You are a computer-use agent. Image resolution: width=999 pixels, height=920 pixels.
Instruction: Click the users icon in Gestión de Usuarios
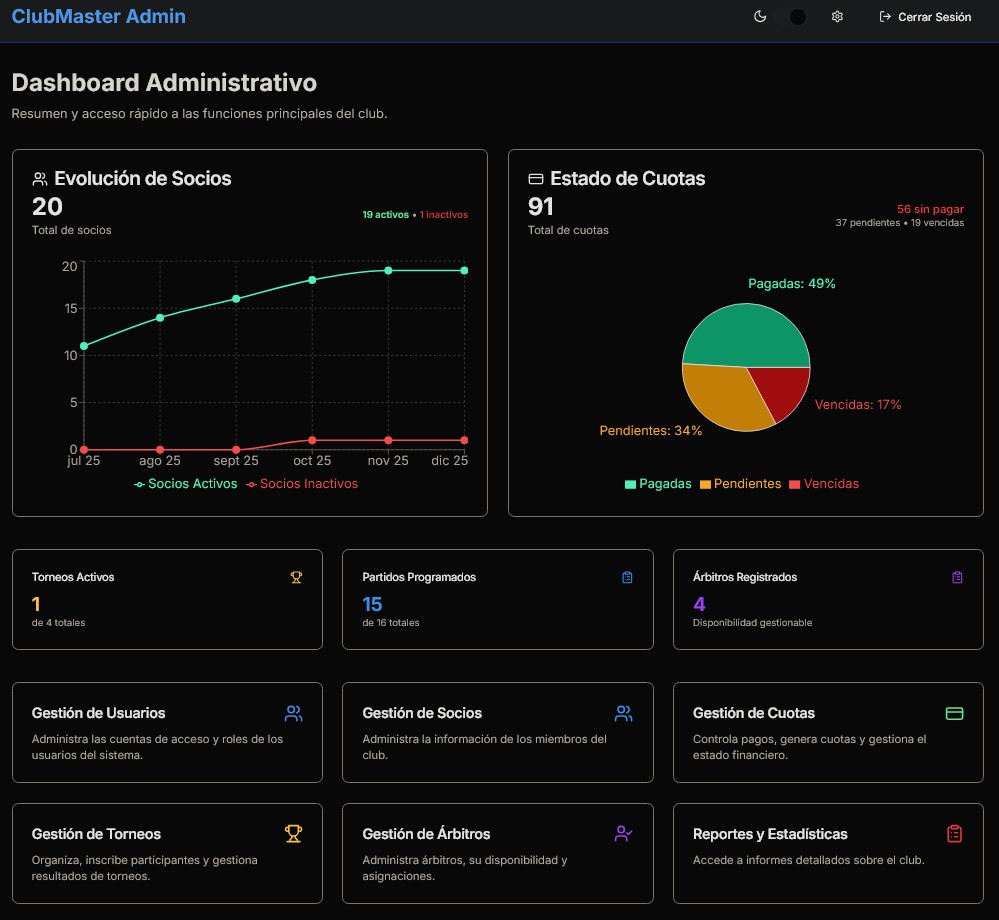(x=294, y=714)
